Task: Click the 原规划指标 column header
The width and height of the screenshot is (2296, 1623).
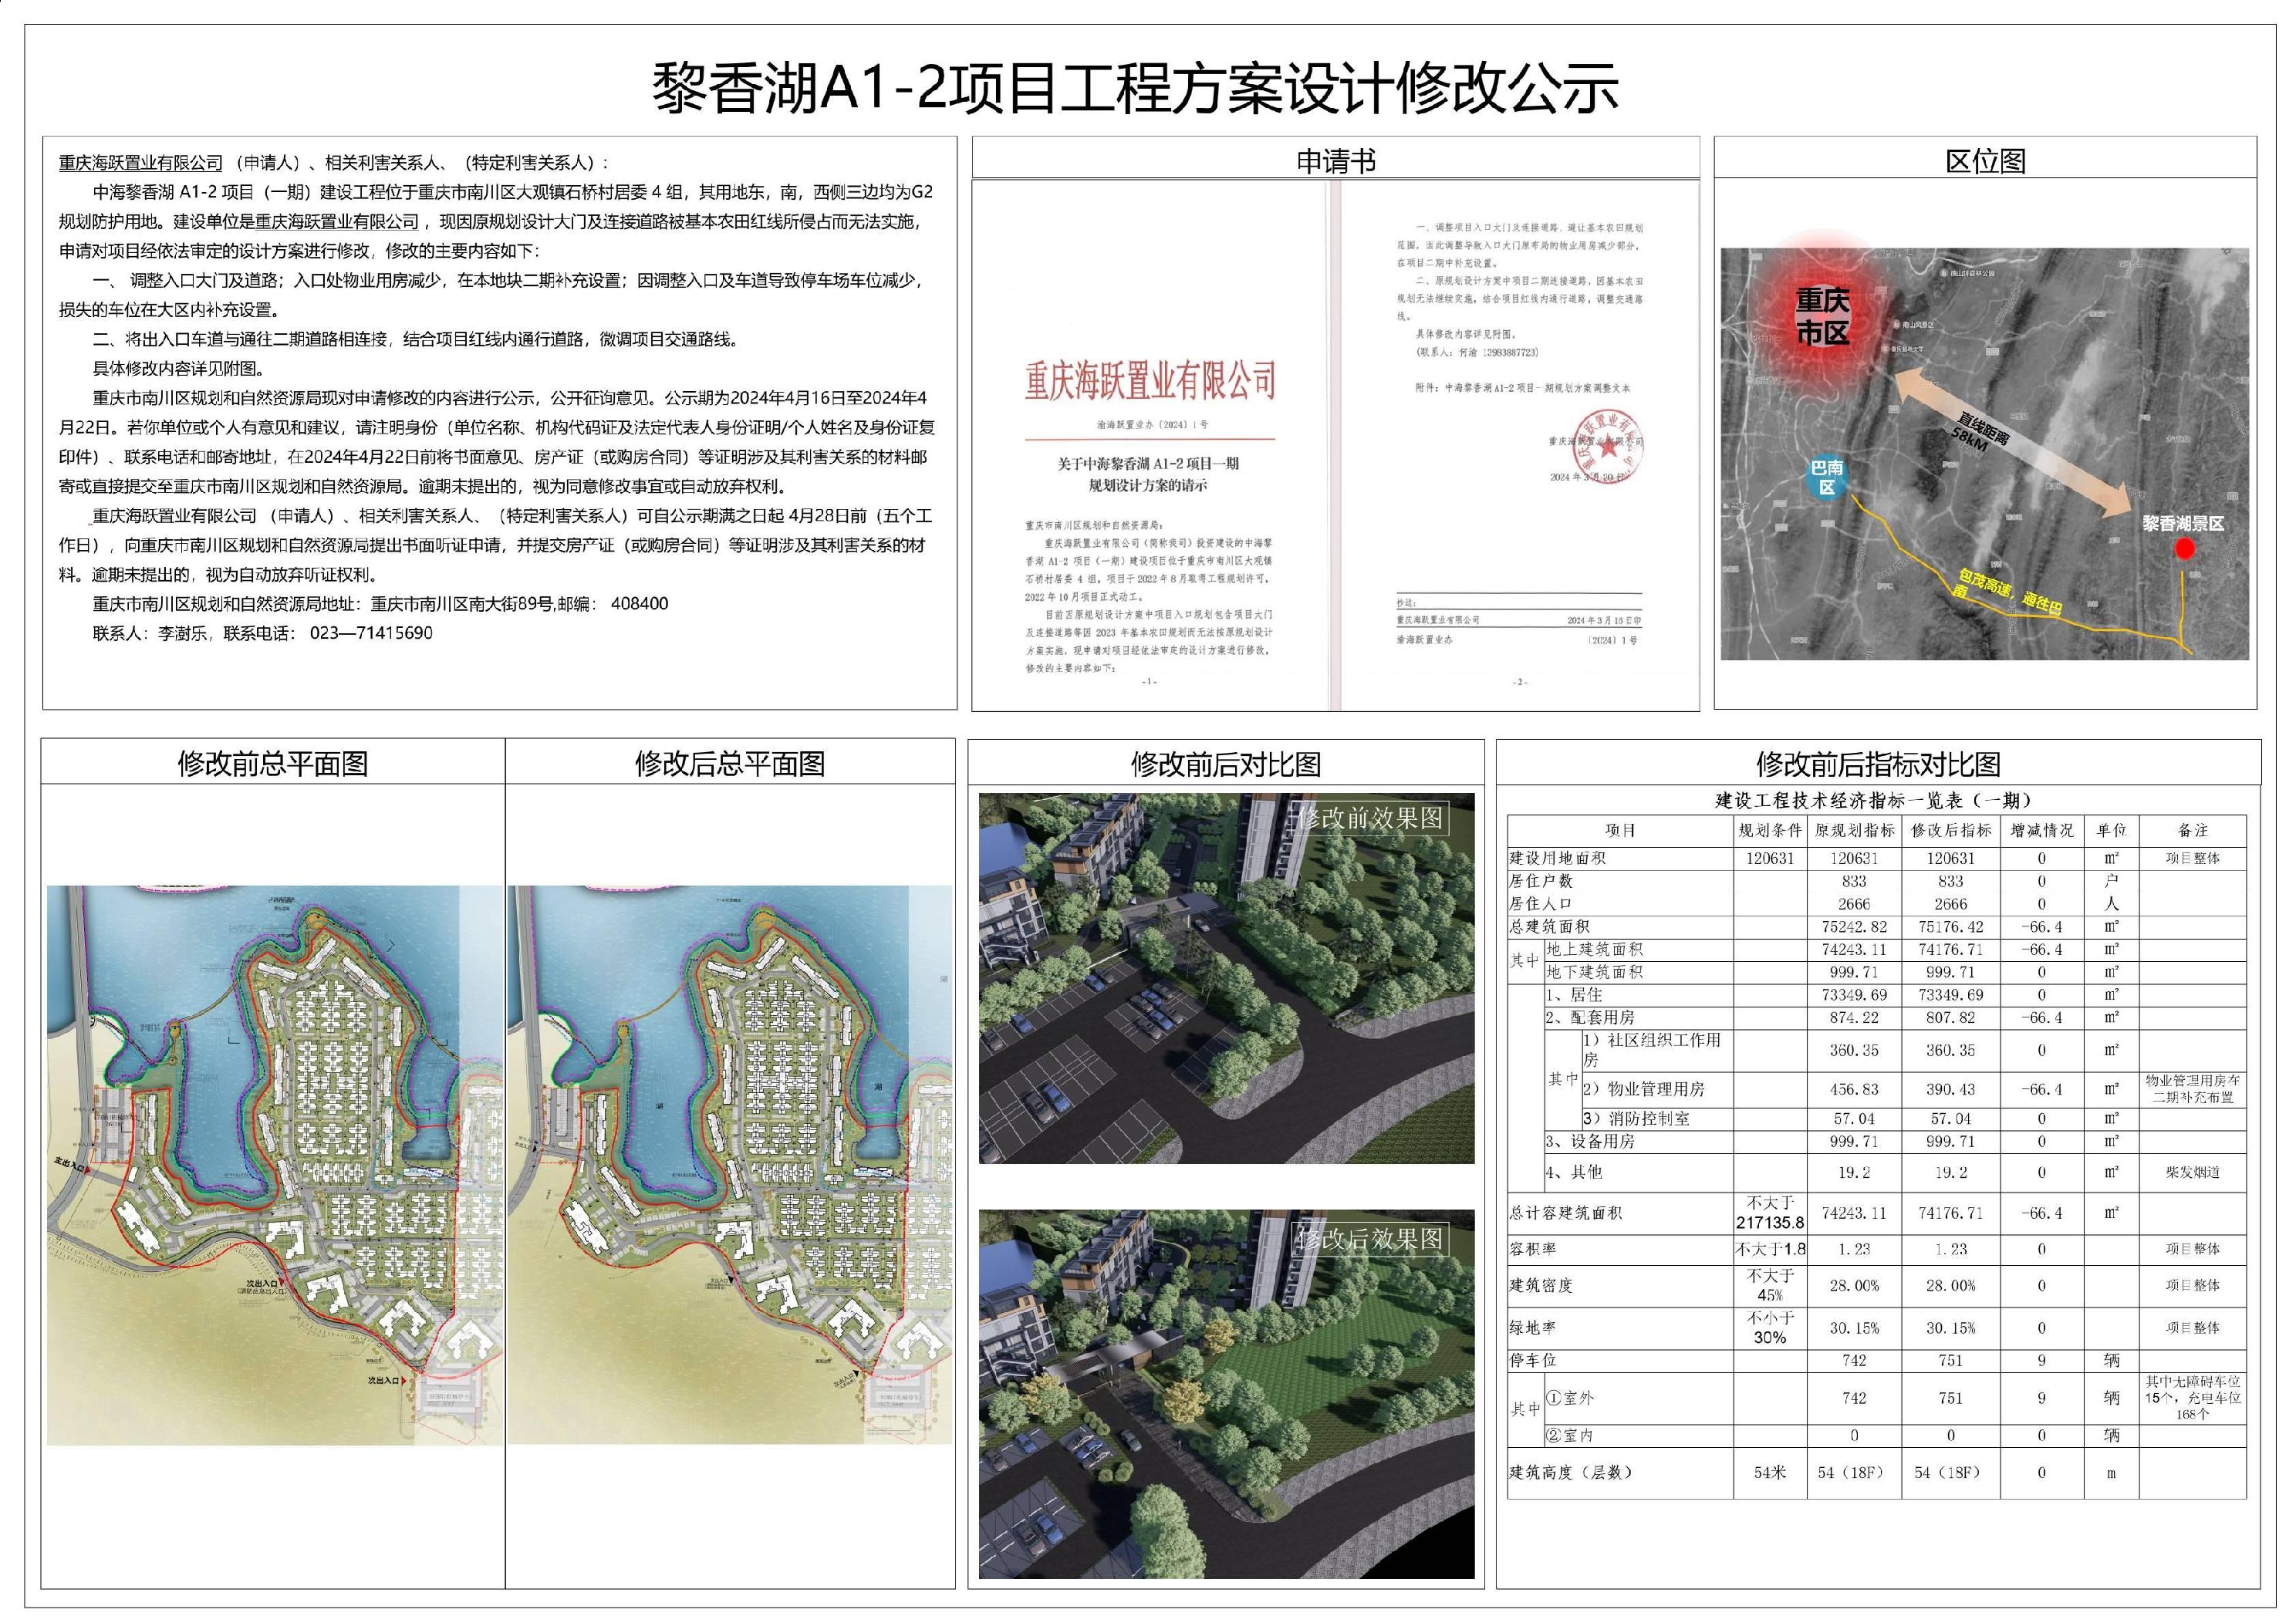Action: tap(1855, 830)
